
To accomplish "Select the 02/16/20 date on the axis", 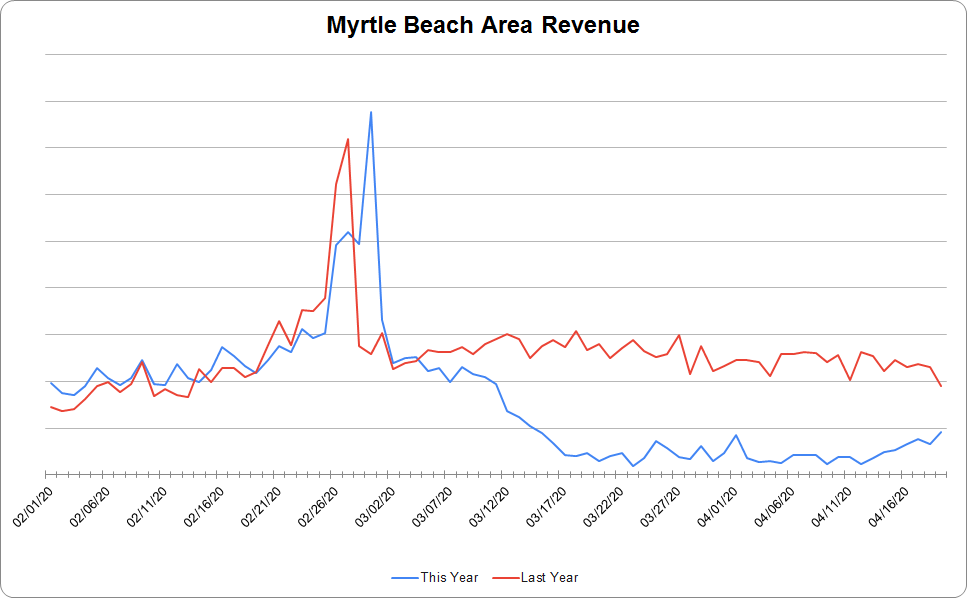I will point(204,507).
